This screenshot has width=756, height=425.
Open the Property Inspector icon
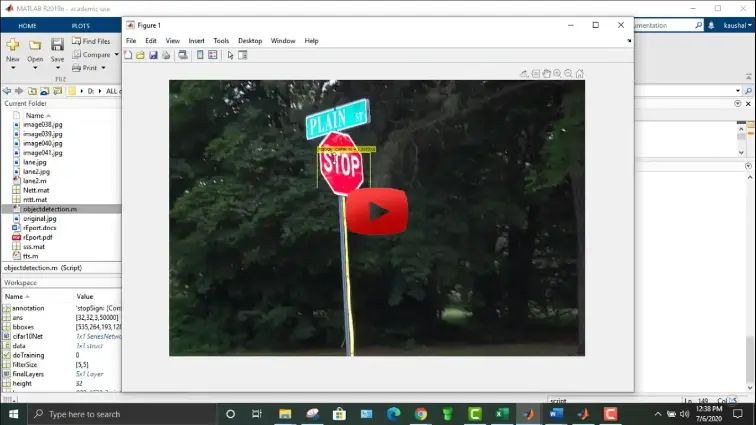[x=243, y=55]
